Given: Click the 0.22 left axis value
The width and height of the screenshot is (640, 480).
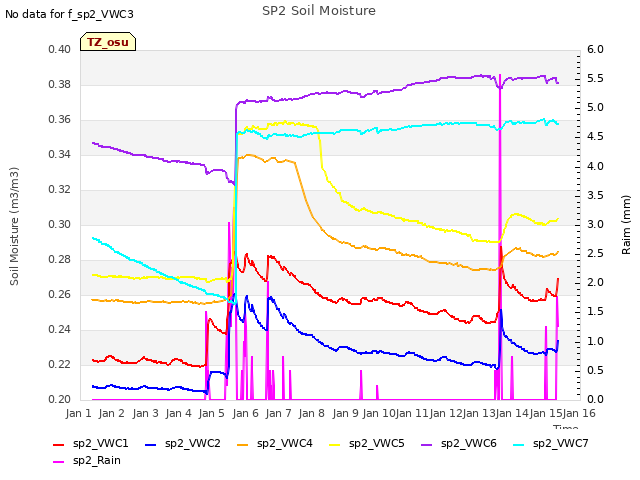Looking at the screenshot, I should 59,364.
